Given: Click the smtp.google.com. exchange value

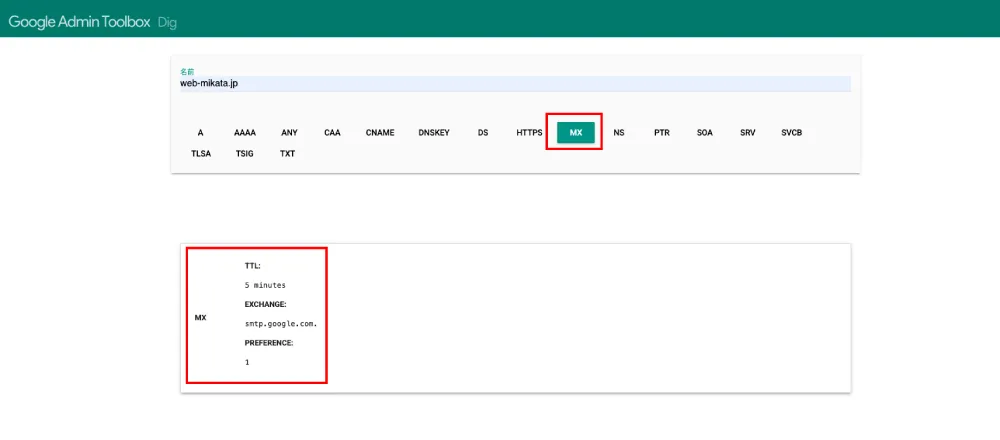Looking at the screenshot, I should coord(281,323).
